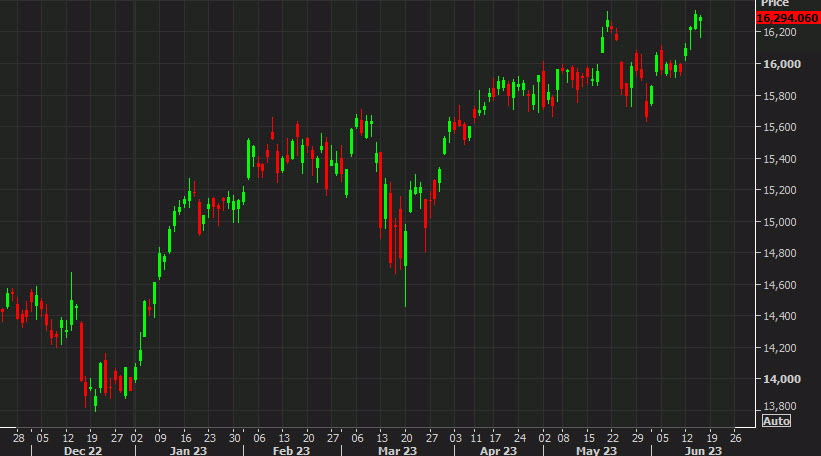Click the 15,200 price axis label
821x456 pixels.
point(780,190)
